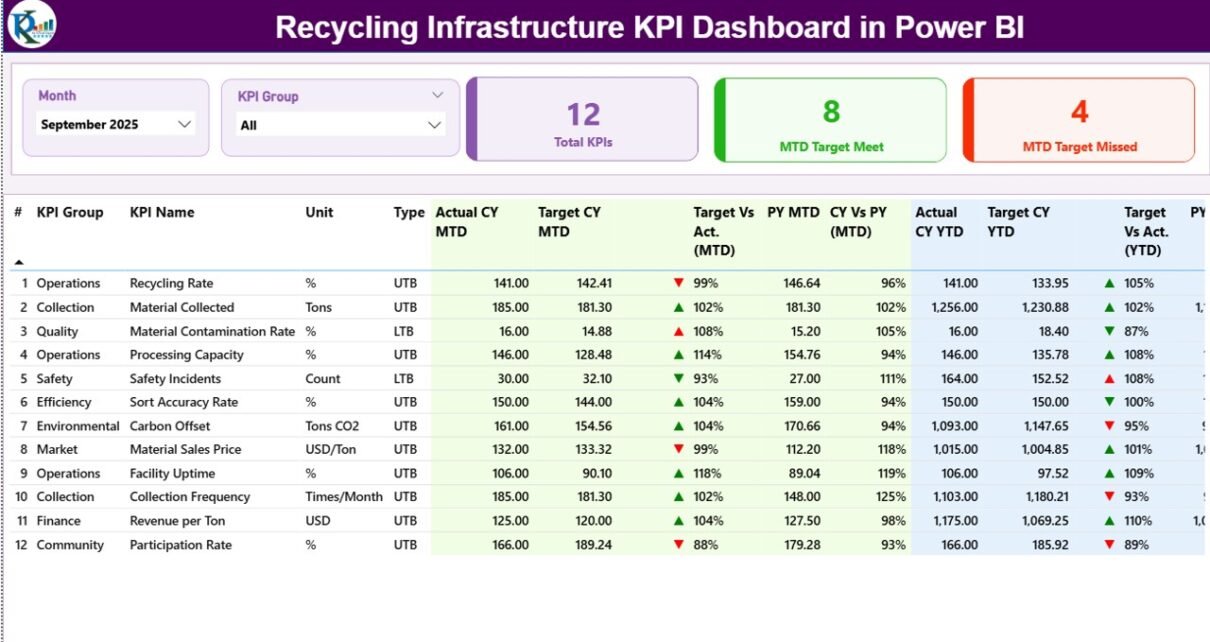Click the Revenue per Ton row name
Image resolution: width=1210 pixels, height=642 pixels.
point(176,521)
